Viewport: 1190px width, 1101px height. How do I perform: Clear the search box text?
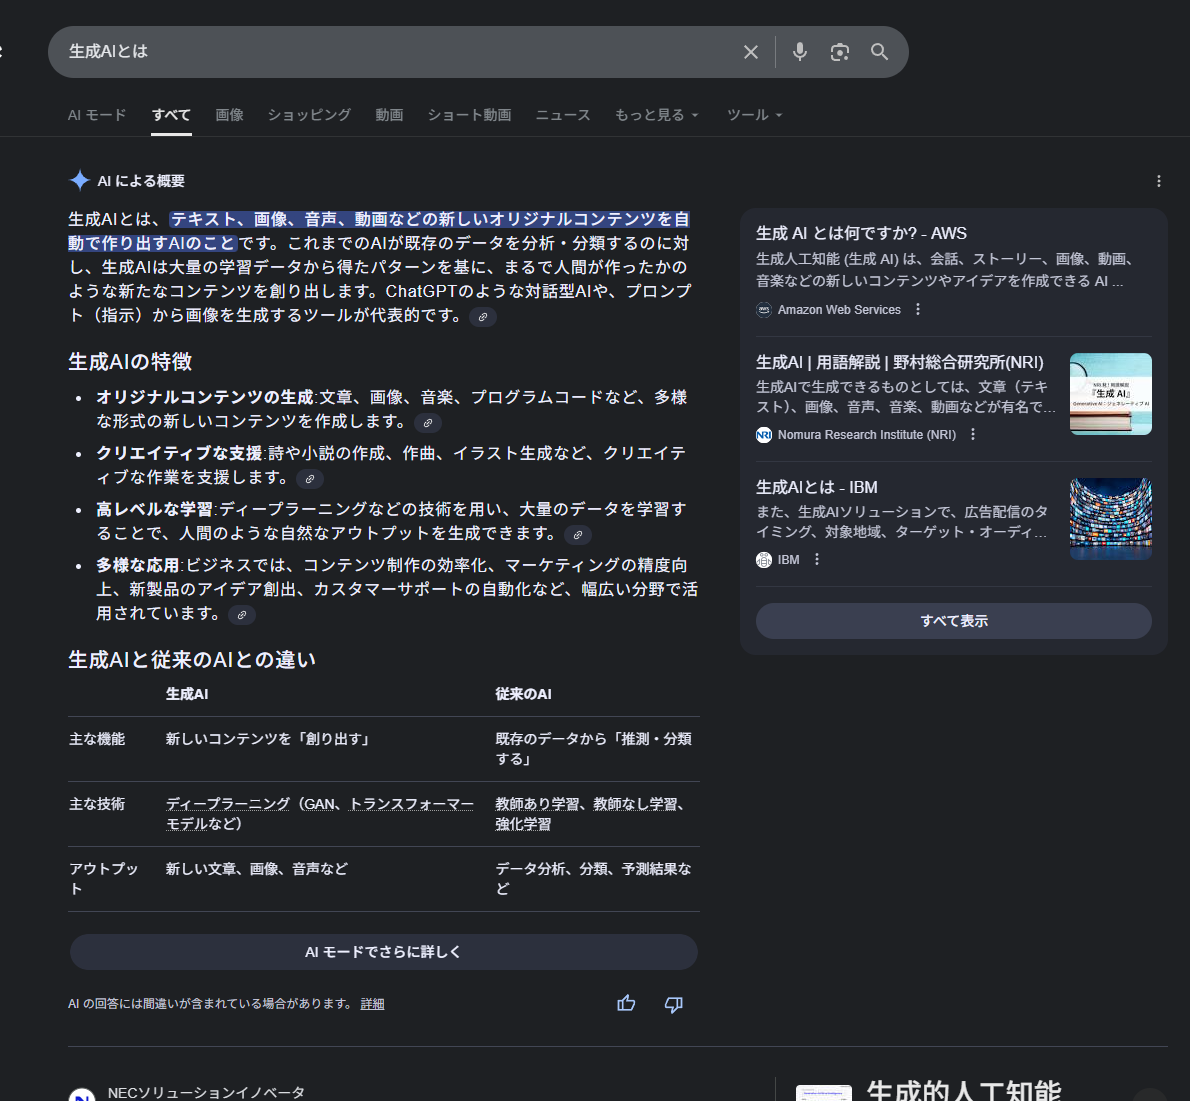point(751,52)
